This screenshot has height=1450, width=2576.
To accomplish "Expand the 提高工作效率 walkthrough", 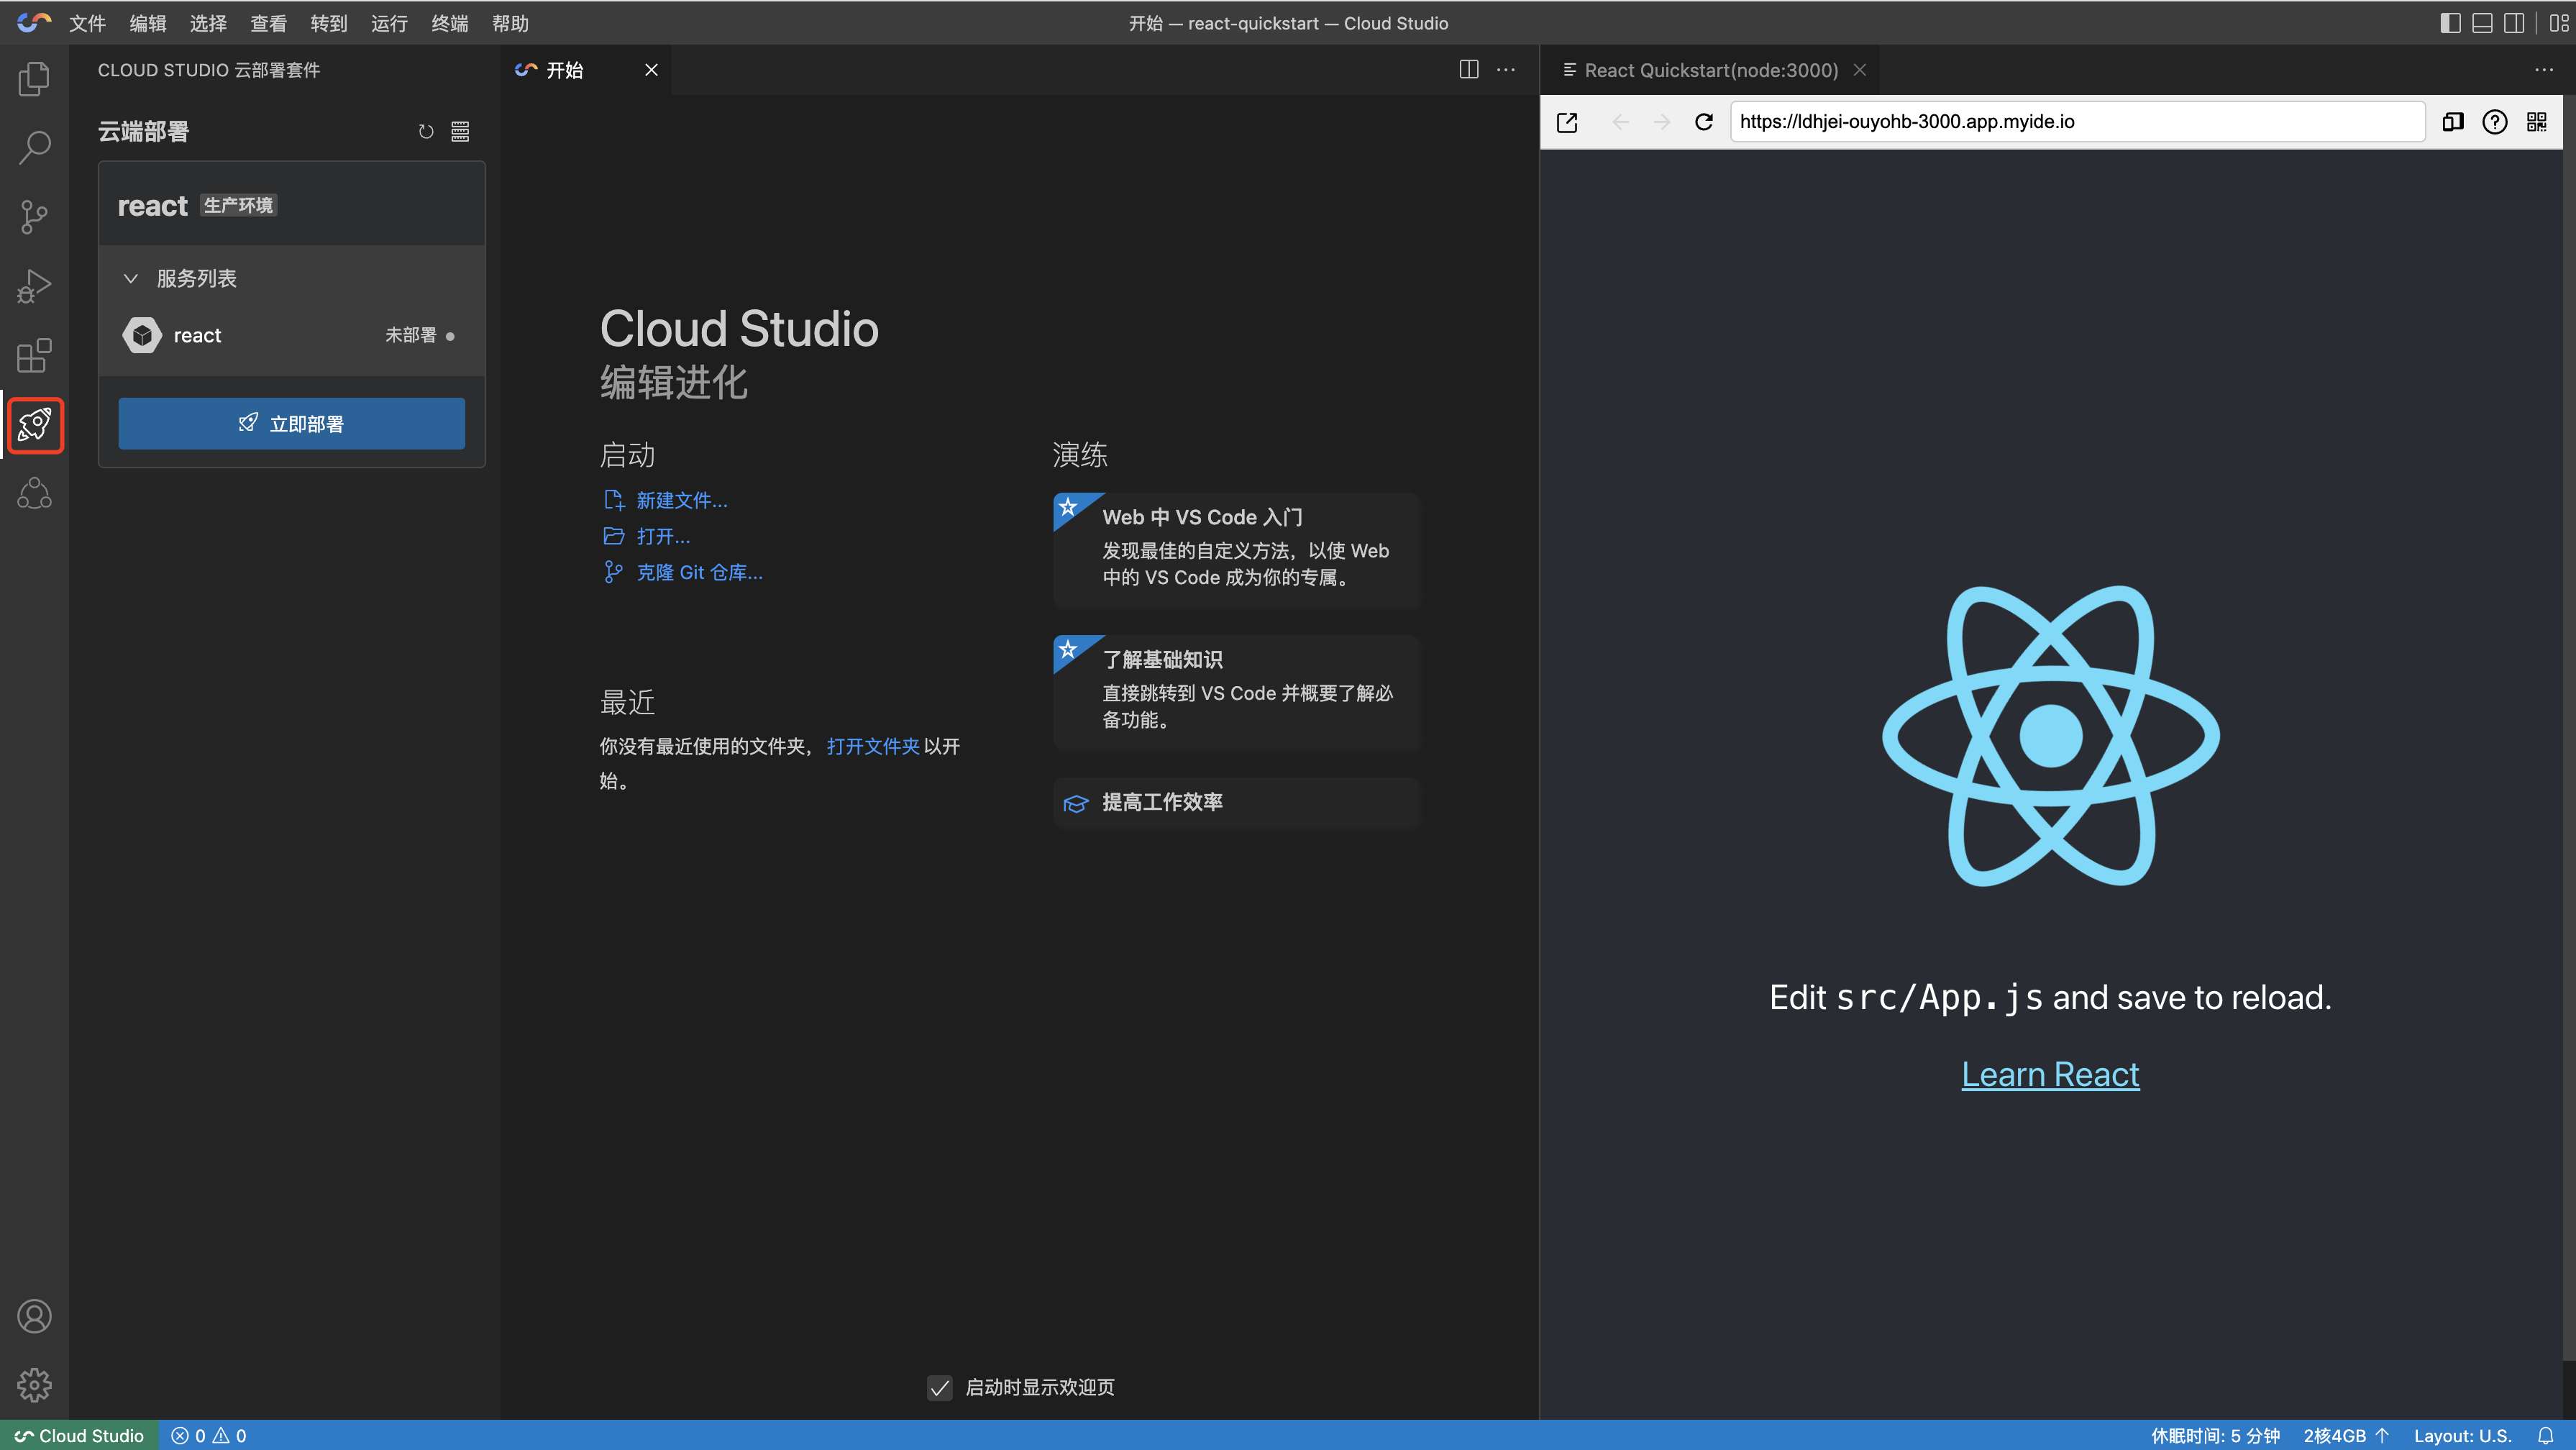I will click(x=1236, y=803).
